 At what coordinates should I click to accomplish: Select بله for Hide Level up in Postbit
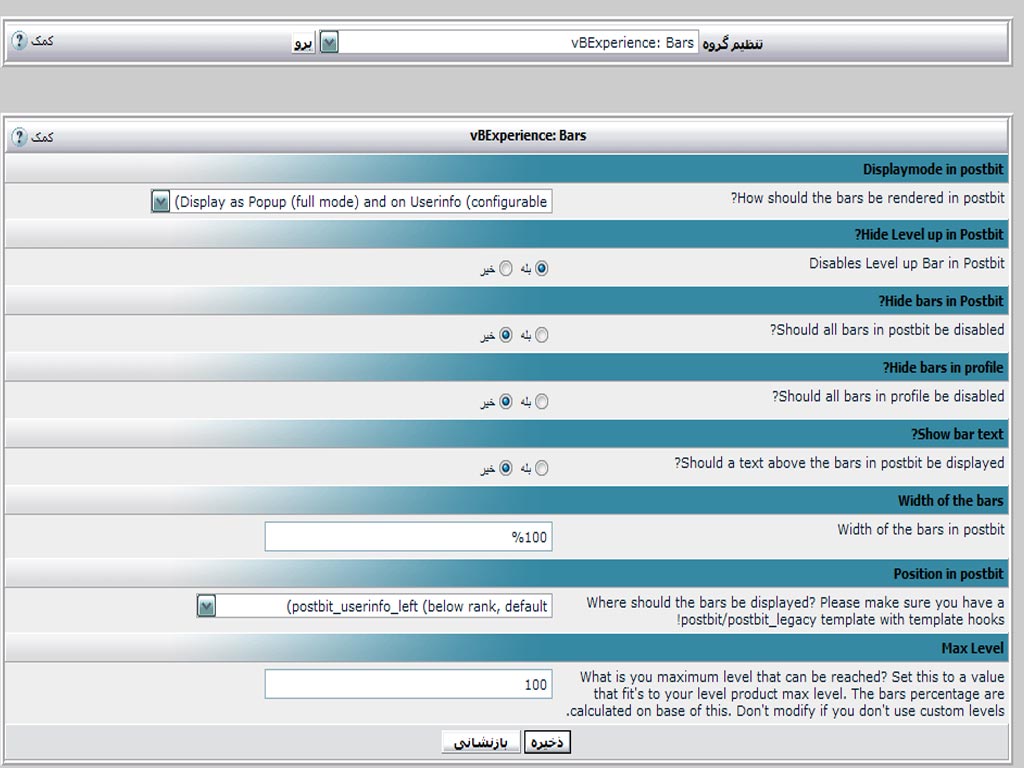pos(541,268)
